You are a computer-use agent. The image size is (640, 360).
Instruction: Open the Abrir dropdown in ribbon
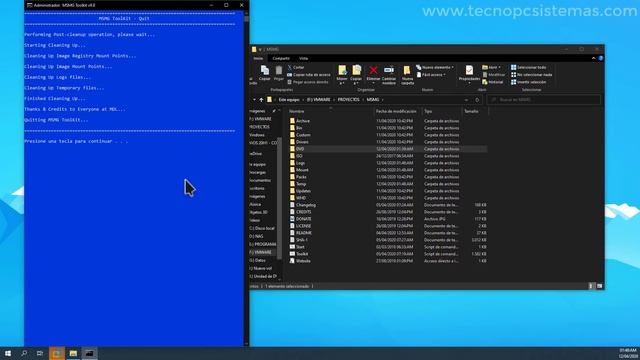491,67
